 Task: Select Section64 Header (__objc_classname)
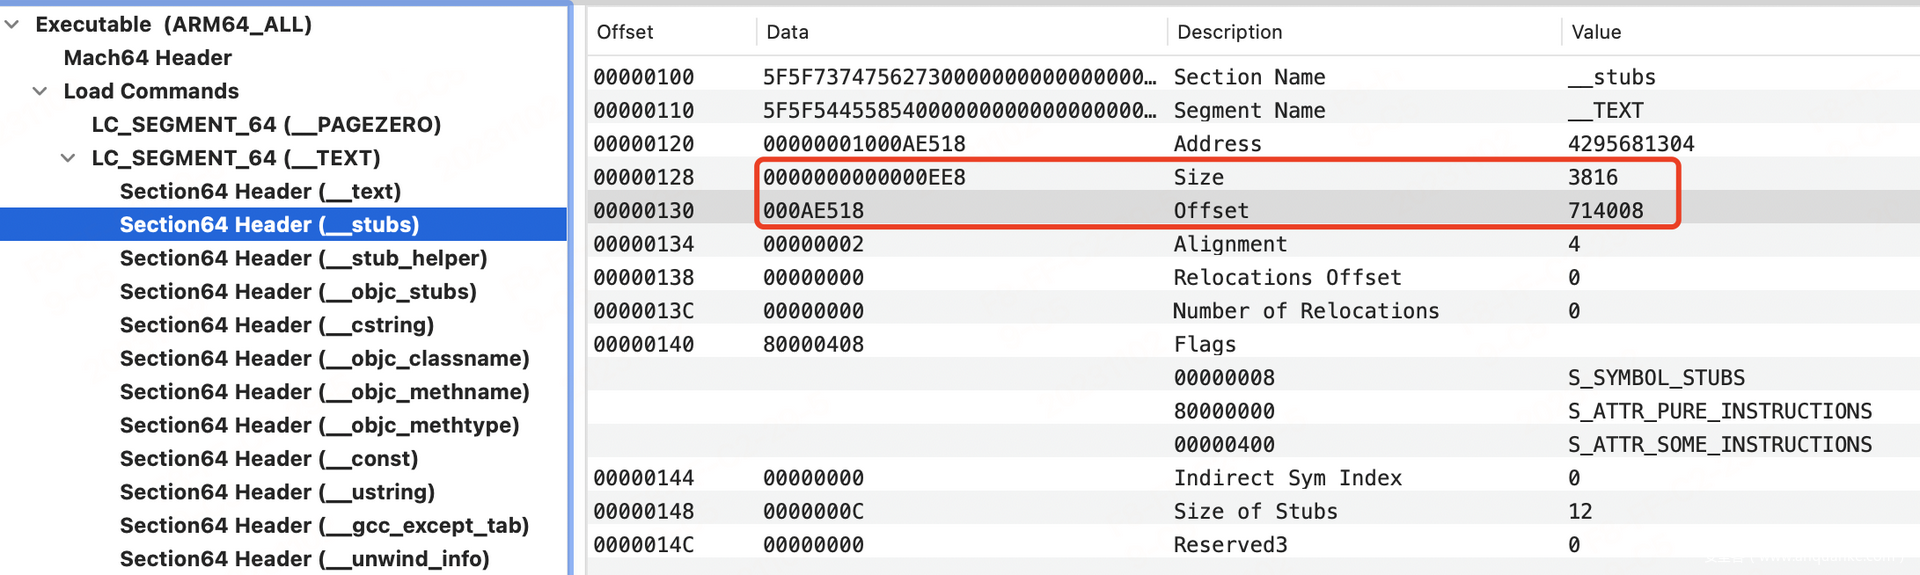[324, 359]
